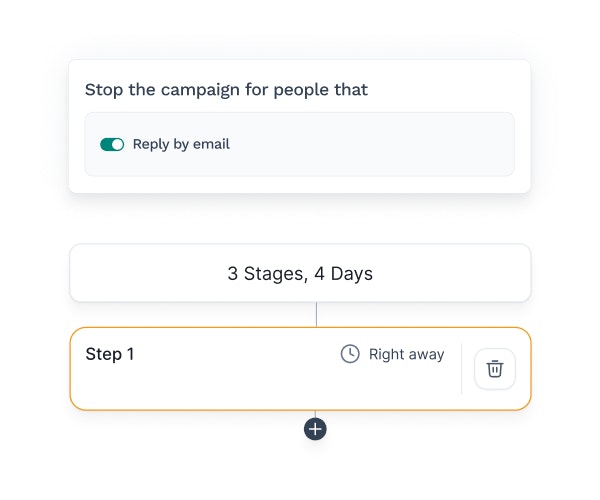Click the plus icon to add a step

(x=315, y=429)
